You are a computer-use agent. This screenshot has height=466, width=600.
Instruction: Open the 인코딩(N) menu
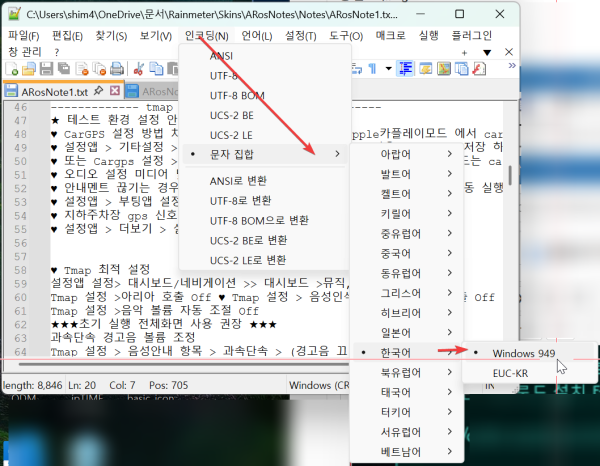[x=207, y=36]
